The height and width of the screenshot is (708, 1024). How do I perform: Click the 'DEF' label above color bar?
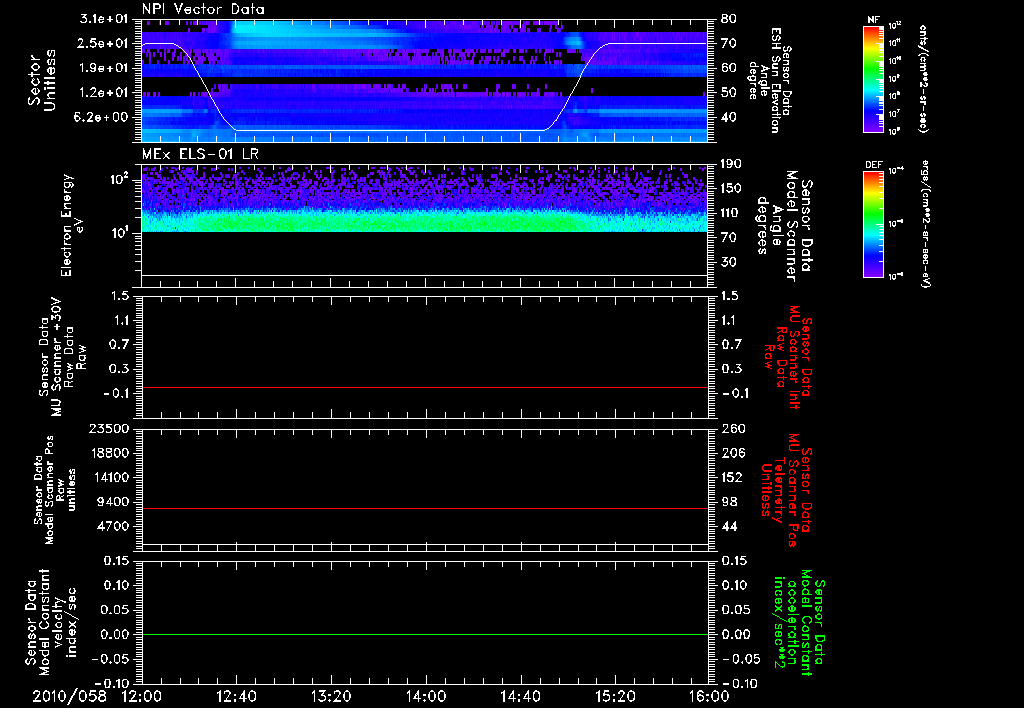[x=873, y=165]
